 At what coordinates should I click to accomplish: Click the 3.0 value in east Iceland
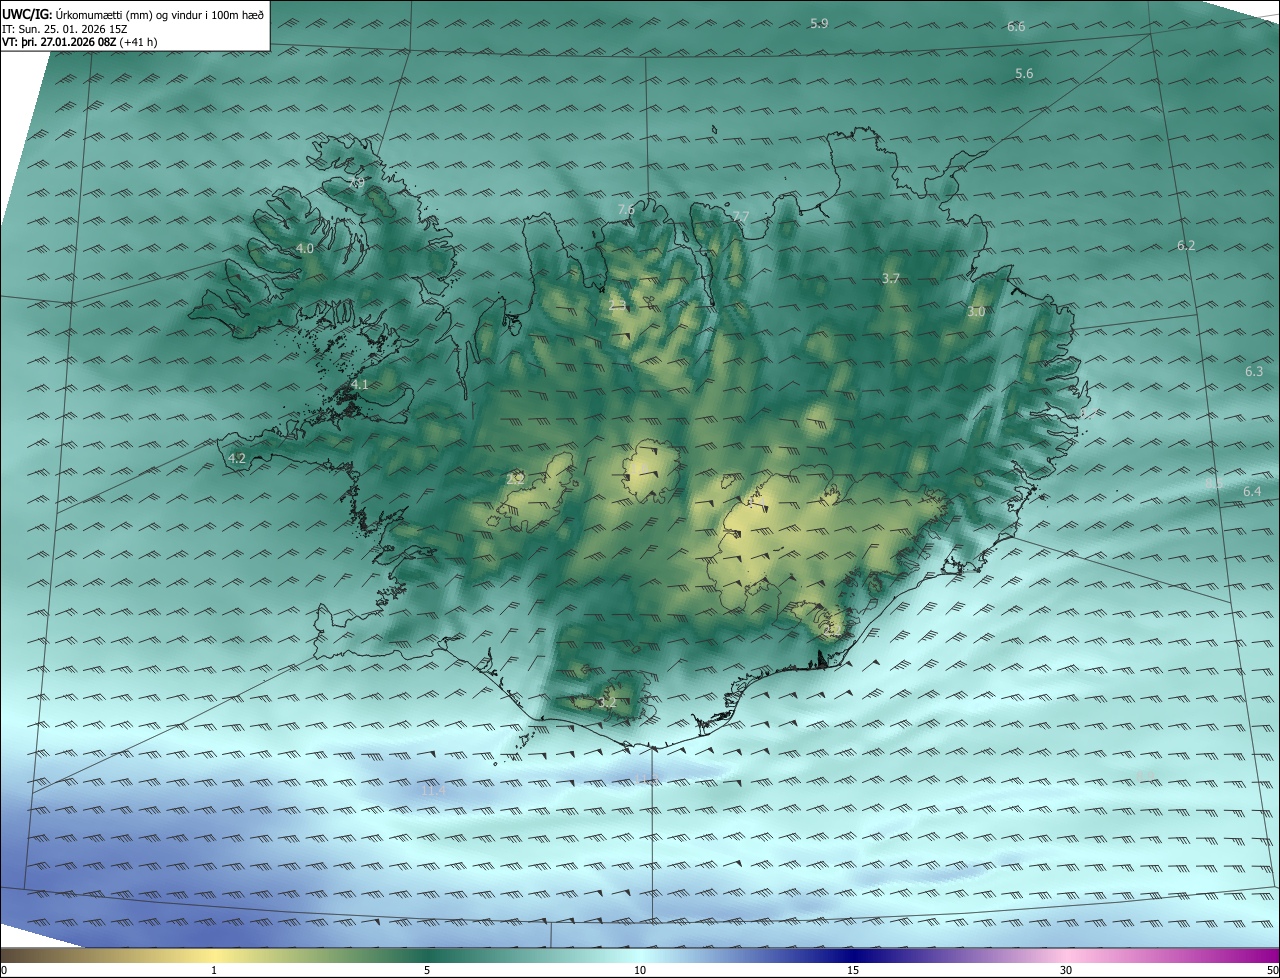pyautogui.click(x=976, y=312)
